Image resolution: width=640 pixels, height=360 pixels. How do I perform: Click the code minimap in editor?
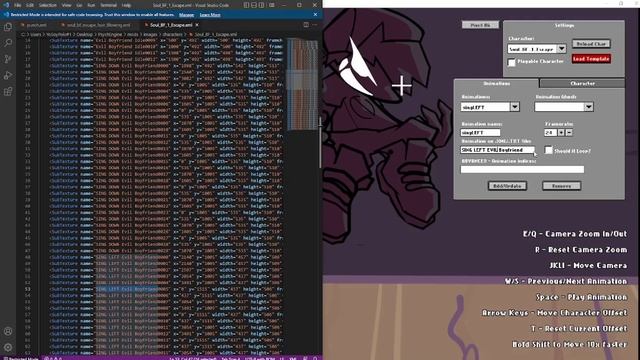[302, 84]
